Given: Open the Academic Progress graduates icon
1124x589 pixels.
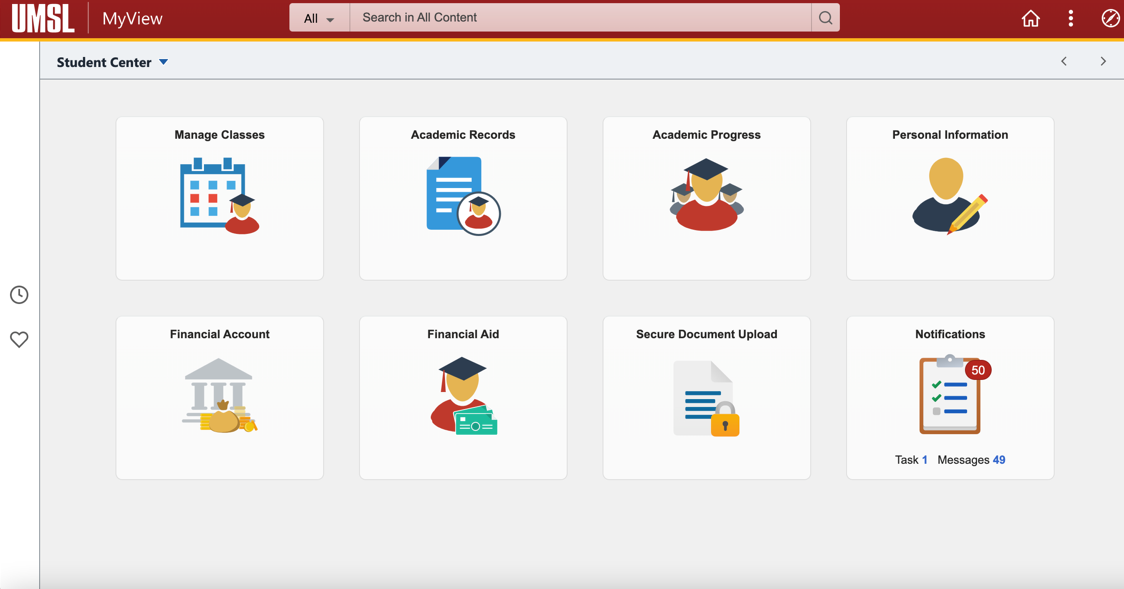Looking at the screenshot, I should point(707,195).
